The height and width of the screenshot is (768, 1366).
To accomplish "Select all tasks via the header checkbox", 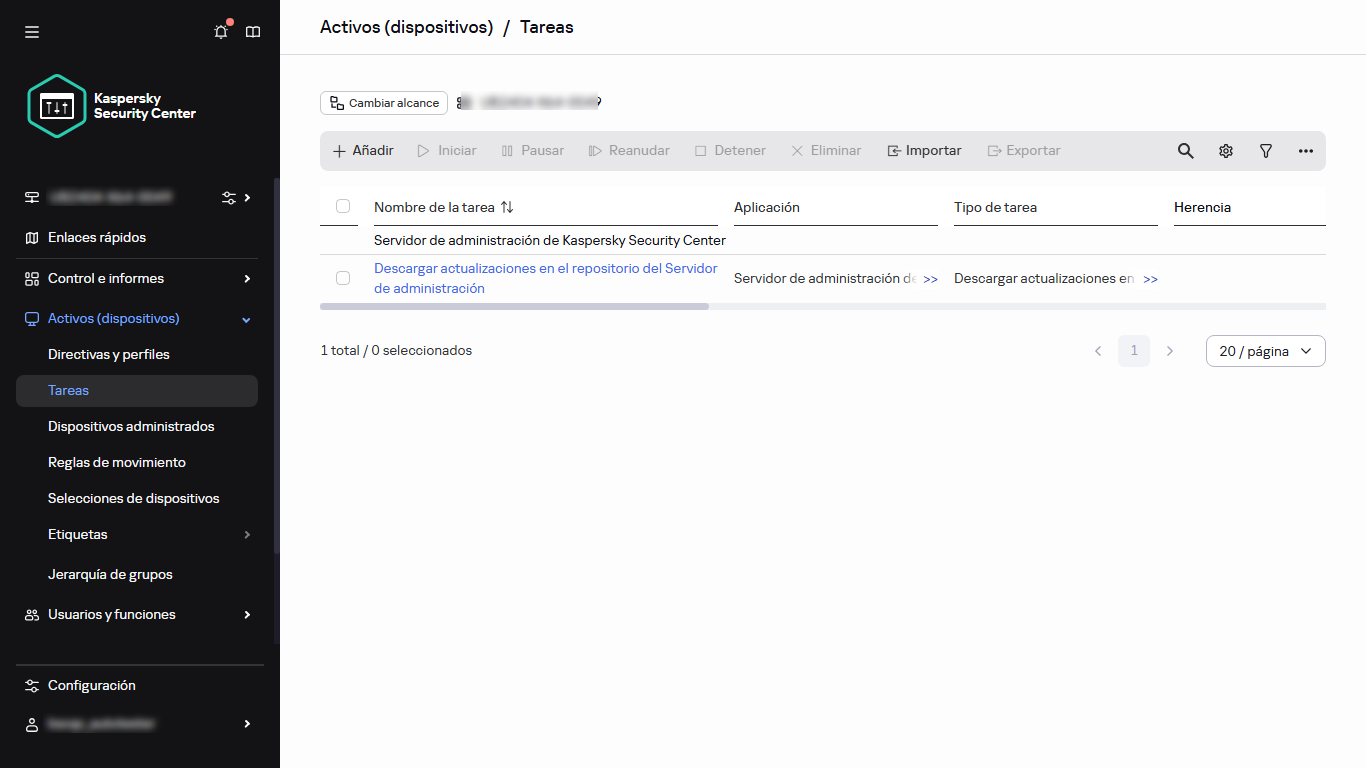I will [343, 206].
